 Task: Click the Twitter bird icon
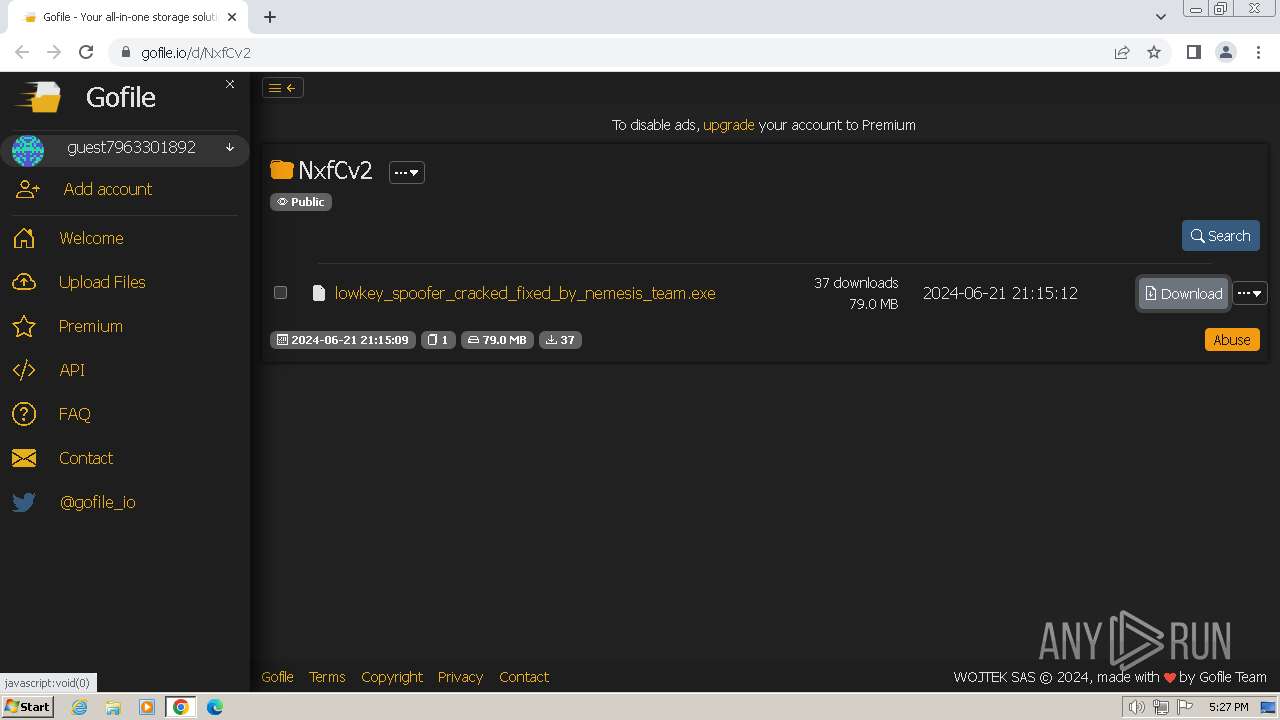[24, 502]
